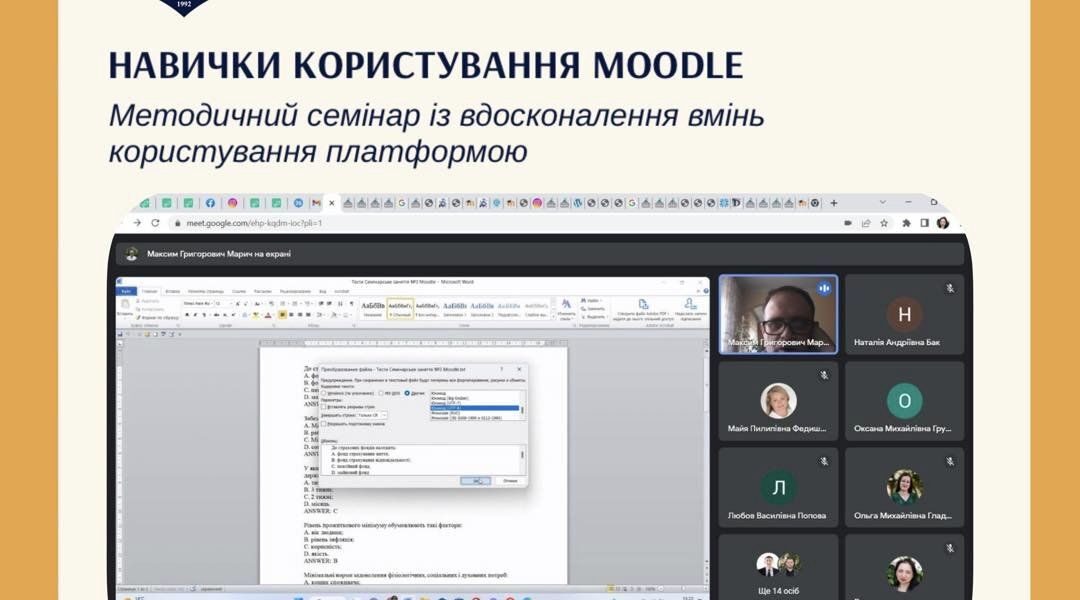Close the file conversion dialog
Screen dimensions: 1080x600
pos(519,369)
